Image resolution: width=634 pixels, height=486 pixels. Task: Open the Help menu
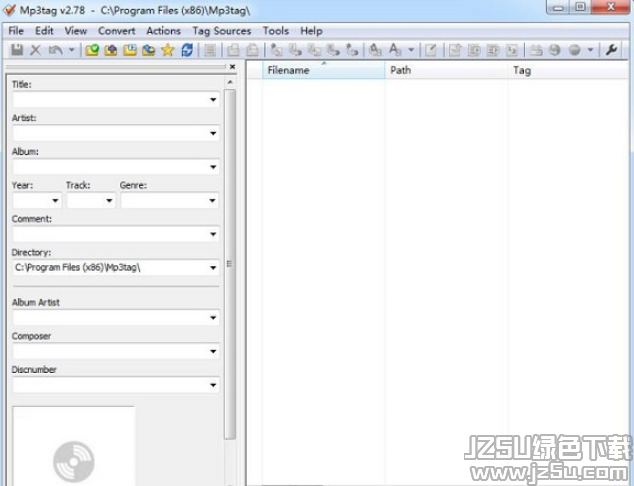tap(311, 31)
